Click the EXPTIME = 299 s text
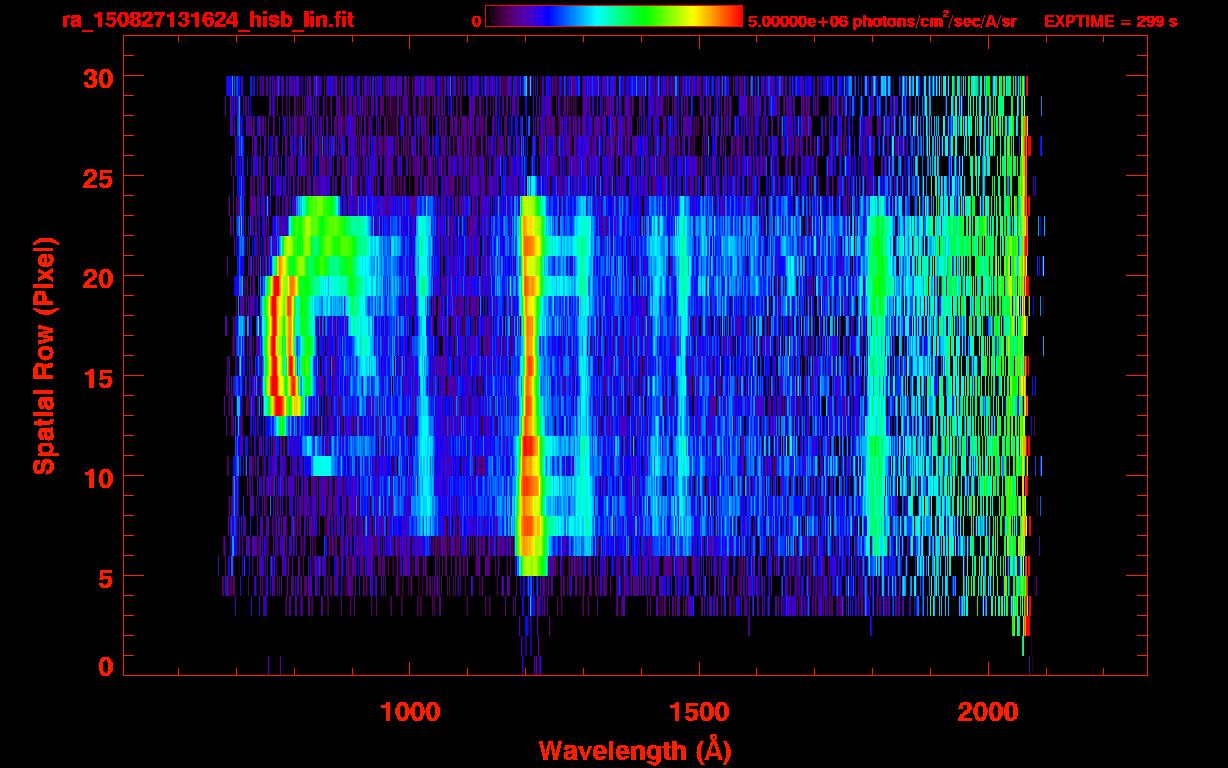This screenshot has width=1228, height=768. click(1110, 20)
